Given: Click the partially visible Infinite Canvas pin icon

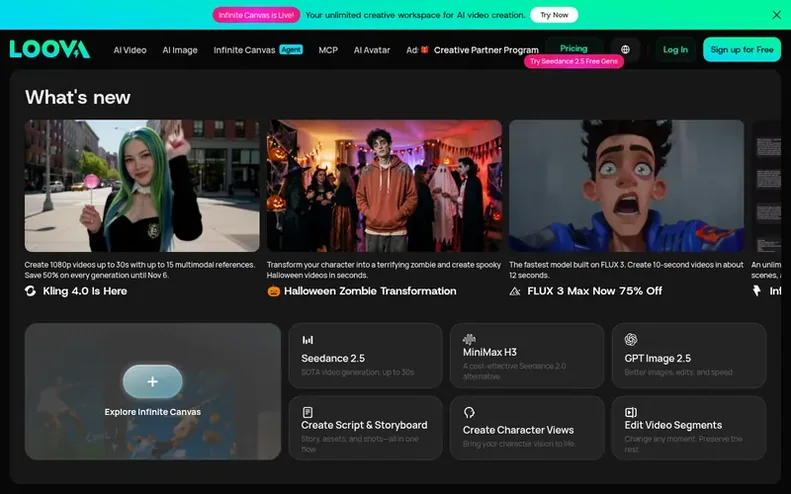Looking at the screenshot, I should (x=756, y=291).
